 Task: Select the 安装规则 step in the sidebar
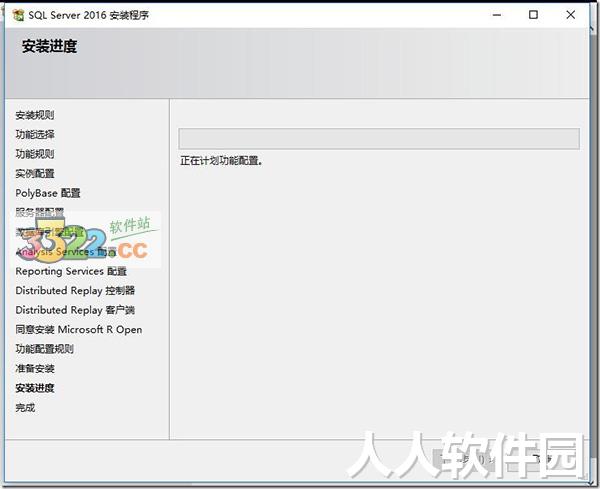point(35,115)
